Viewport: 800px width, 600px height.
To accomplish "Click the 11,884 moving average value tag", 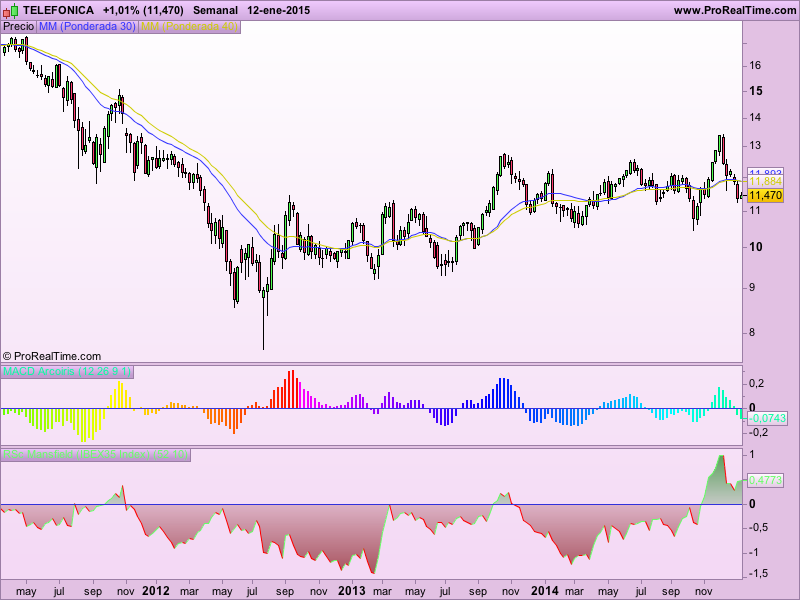I will (x=765, y=182).
